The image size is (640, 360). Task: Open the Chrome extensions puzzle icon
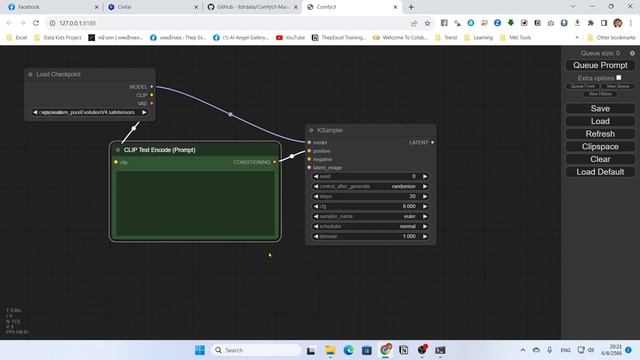click(x=591, y=23)
